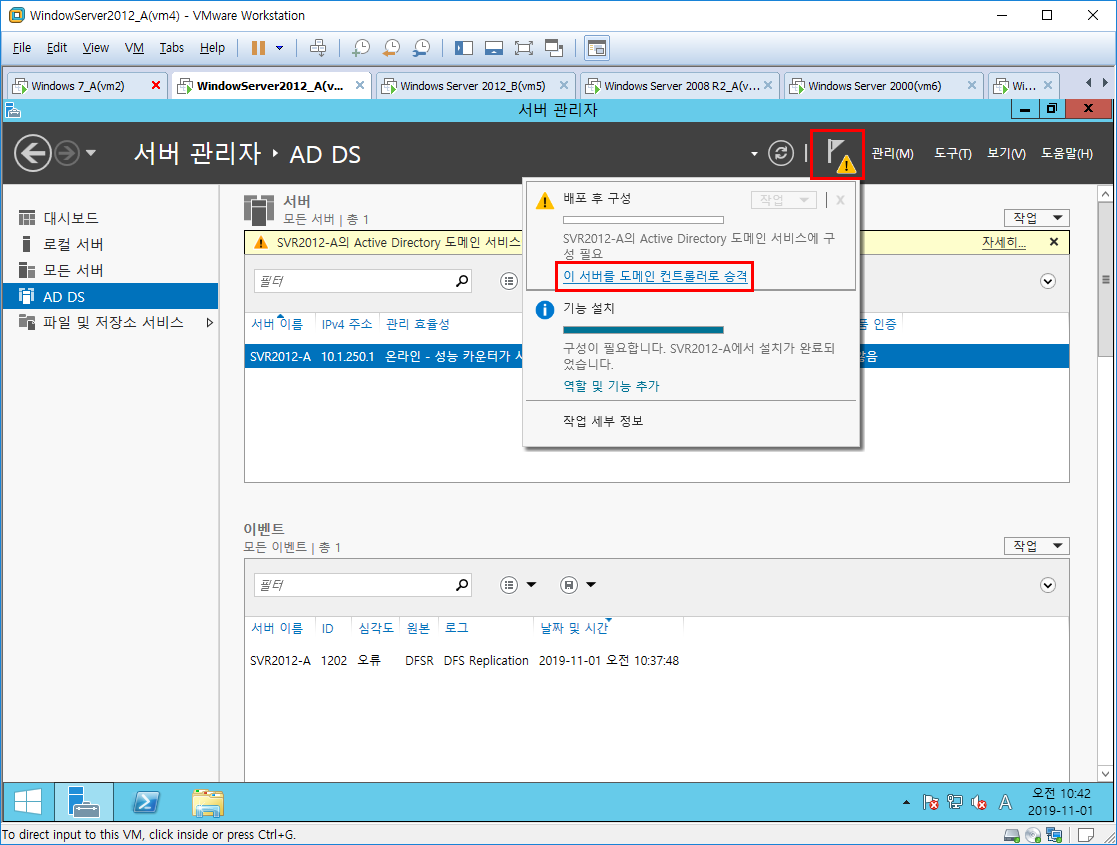Image resolution: width=1117 pixels, height=845 pixels.
Task: Expand 이벤트 section chevron
Action: pyautogui.click(x=1048, y=585)
